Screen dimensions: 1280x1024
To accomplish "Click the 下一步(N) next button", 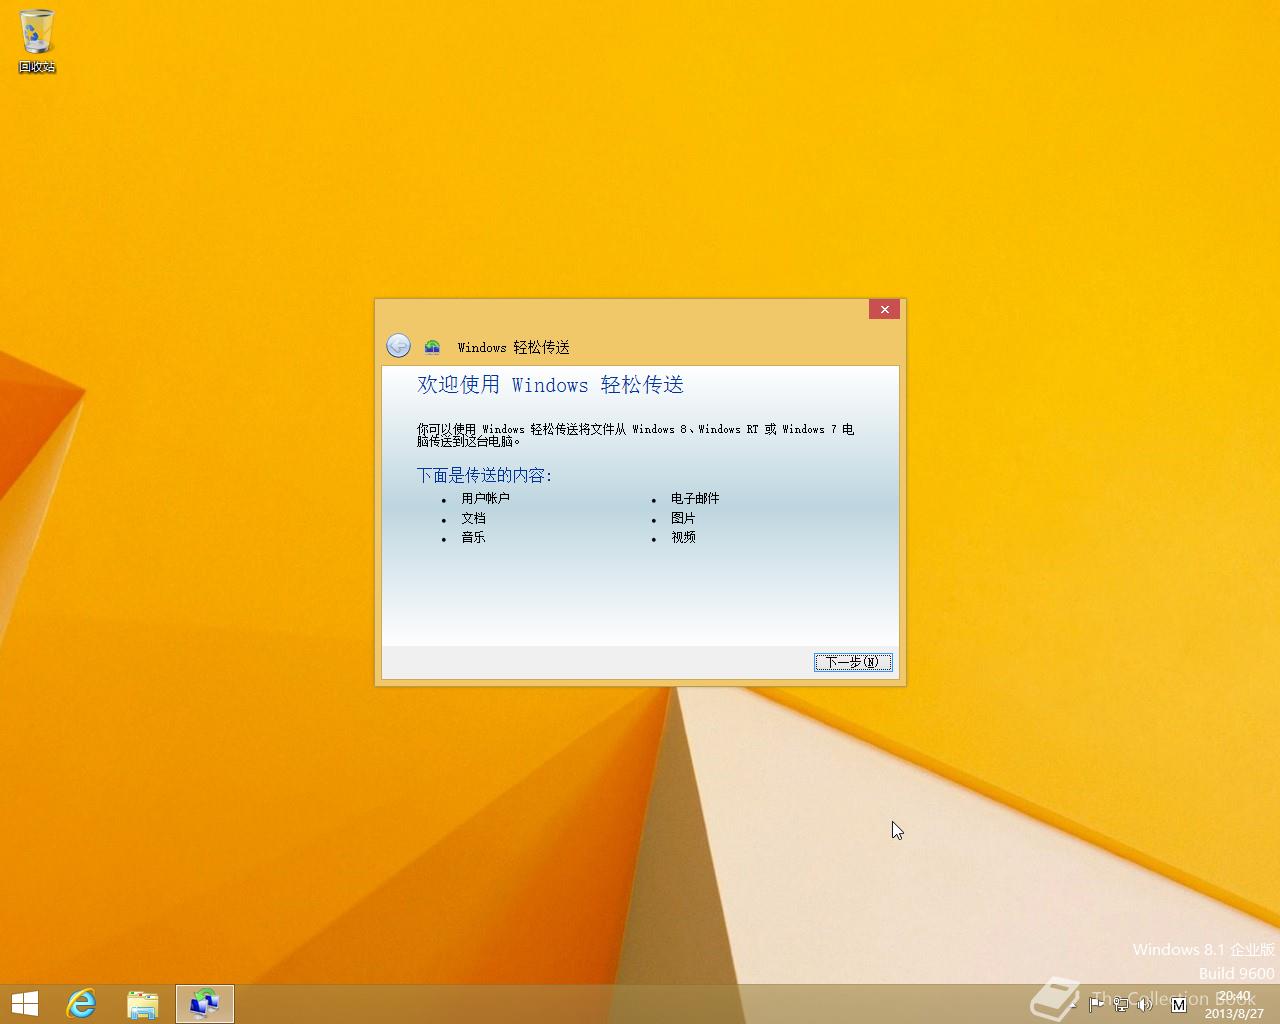I will click(x=853, y=662).
